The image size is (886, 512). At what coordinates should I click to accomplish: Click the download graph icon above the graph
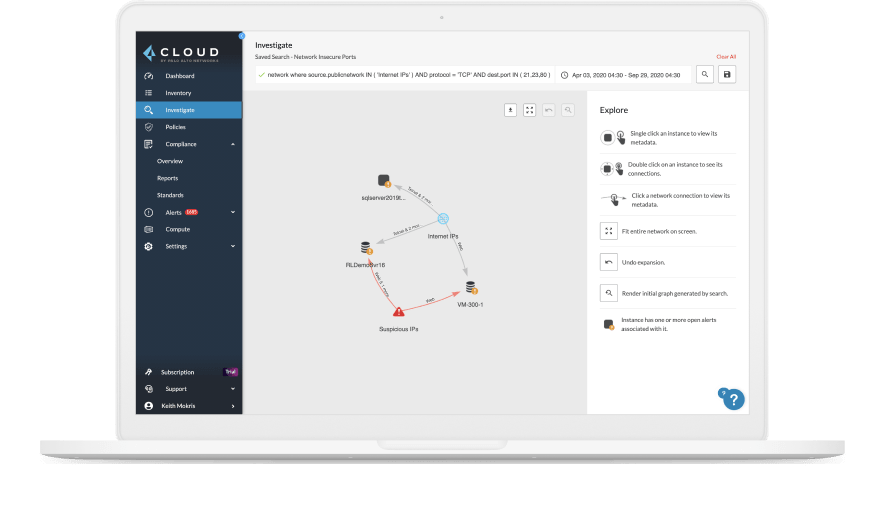(510, 110)
